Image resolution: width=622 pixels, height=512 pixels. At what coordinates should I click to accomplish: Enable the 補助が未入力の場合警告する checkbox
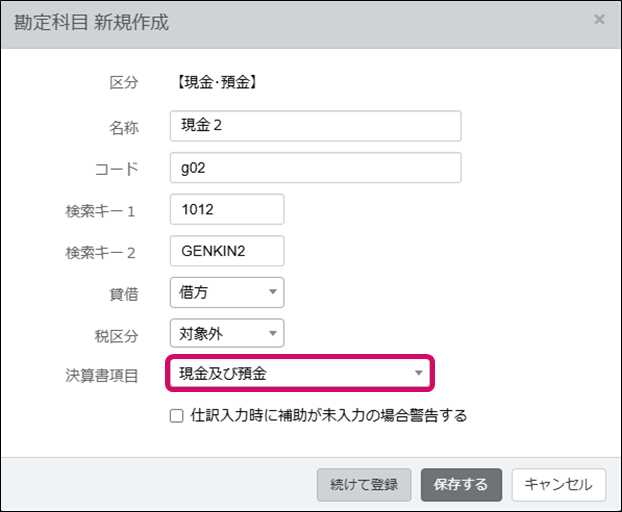click(x=177, y=415)
